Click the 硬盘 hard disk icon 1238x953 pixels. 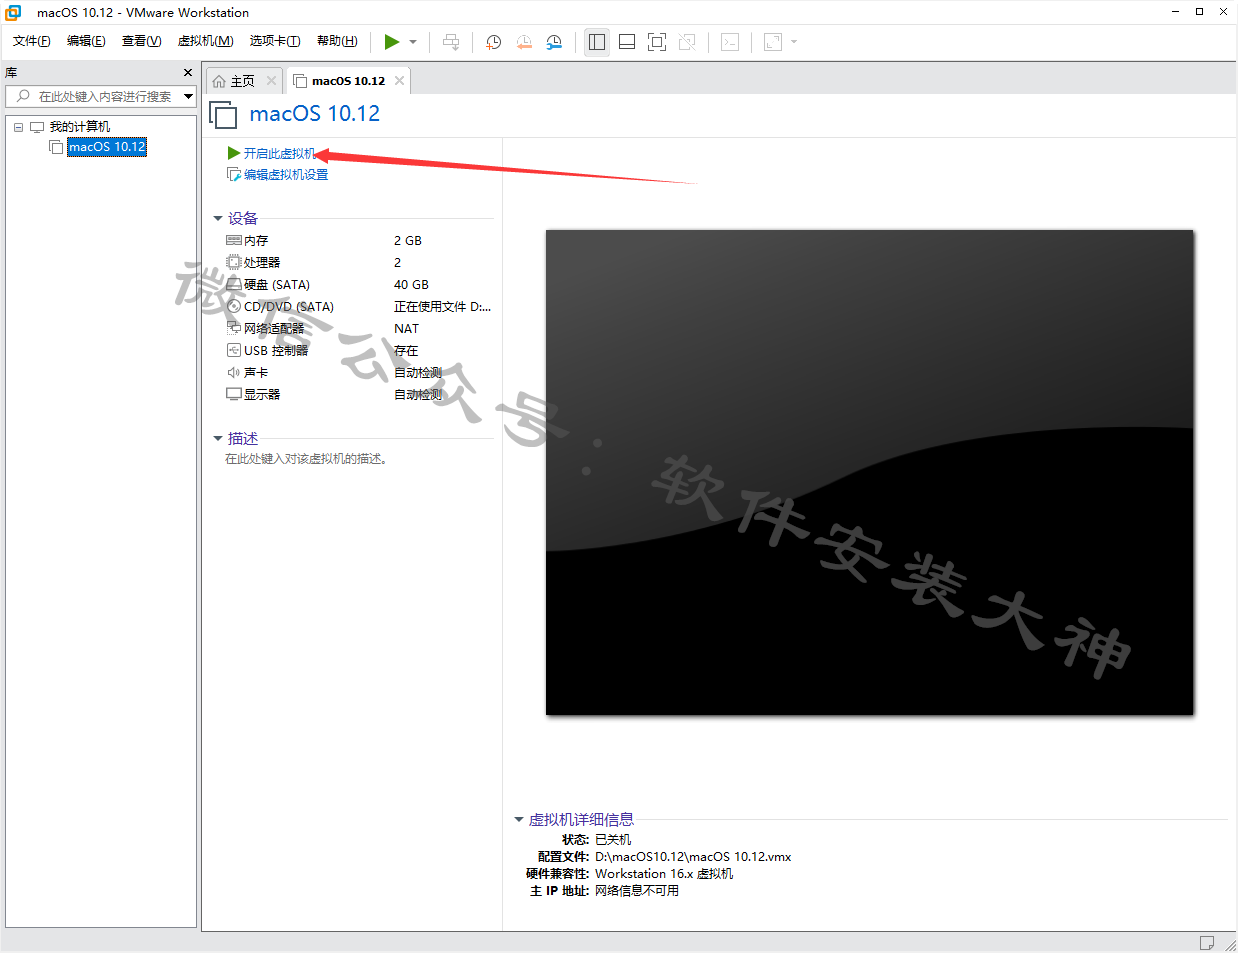pos(234,285)
